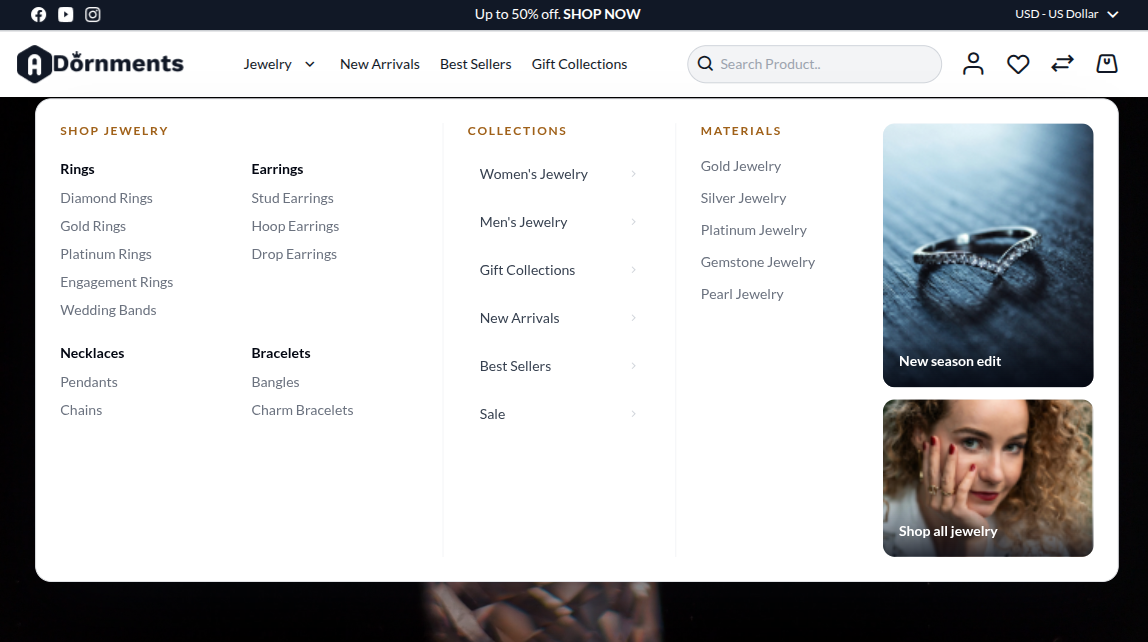Select Platinum Rings

pyautogui.click(x=106, y=254)
